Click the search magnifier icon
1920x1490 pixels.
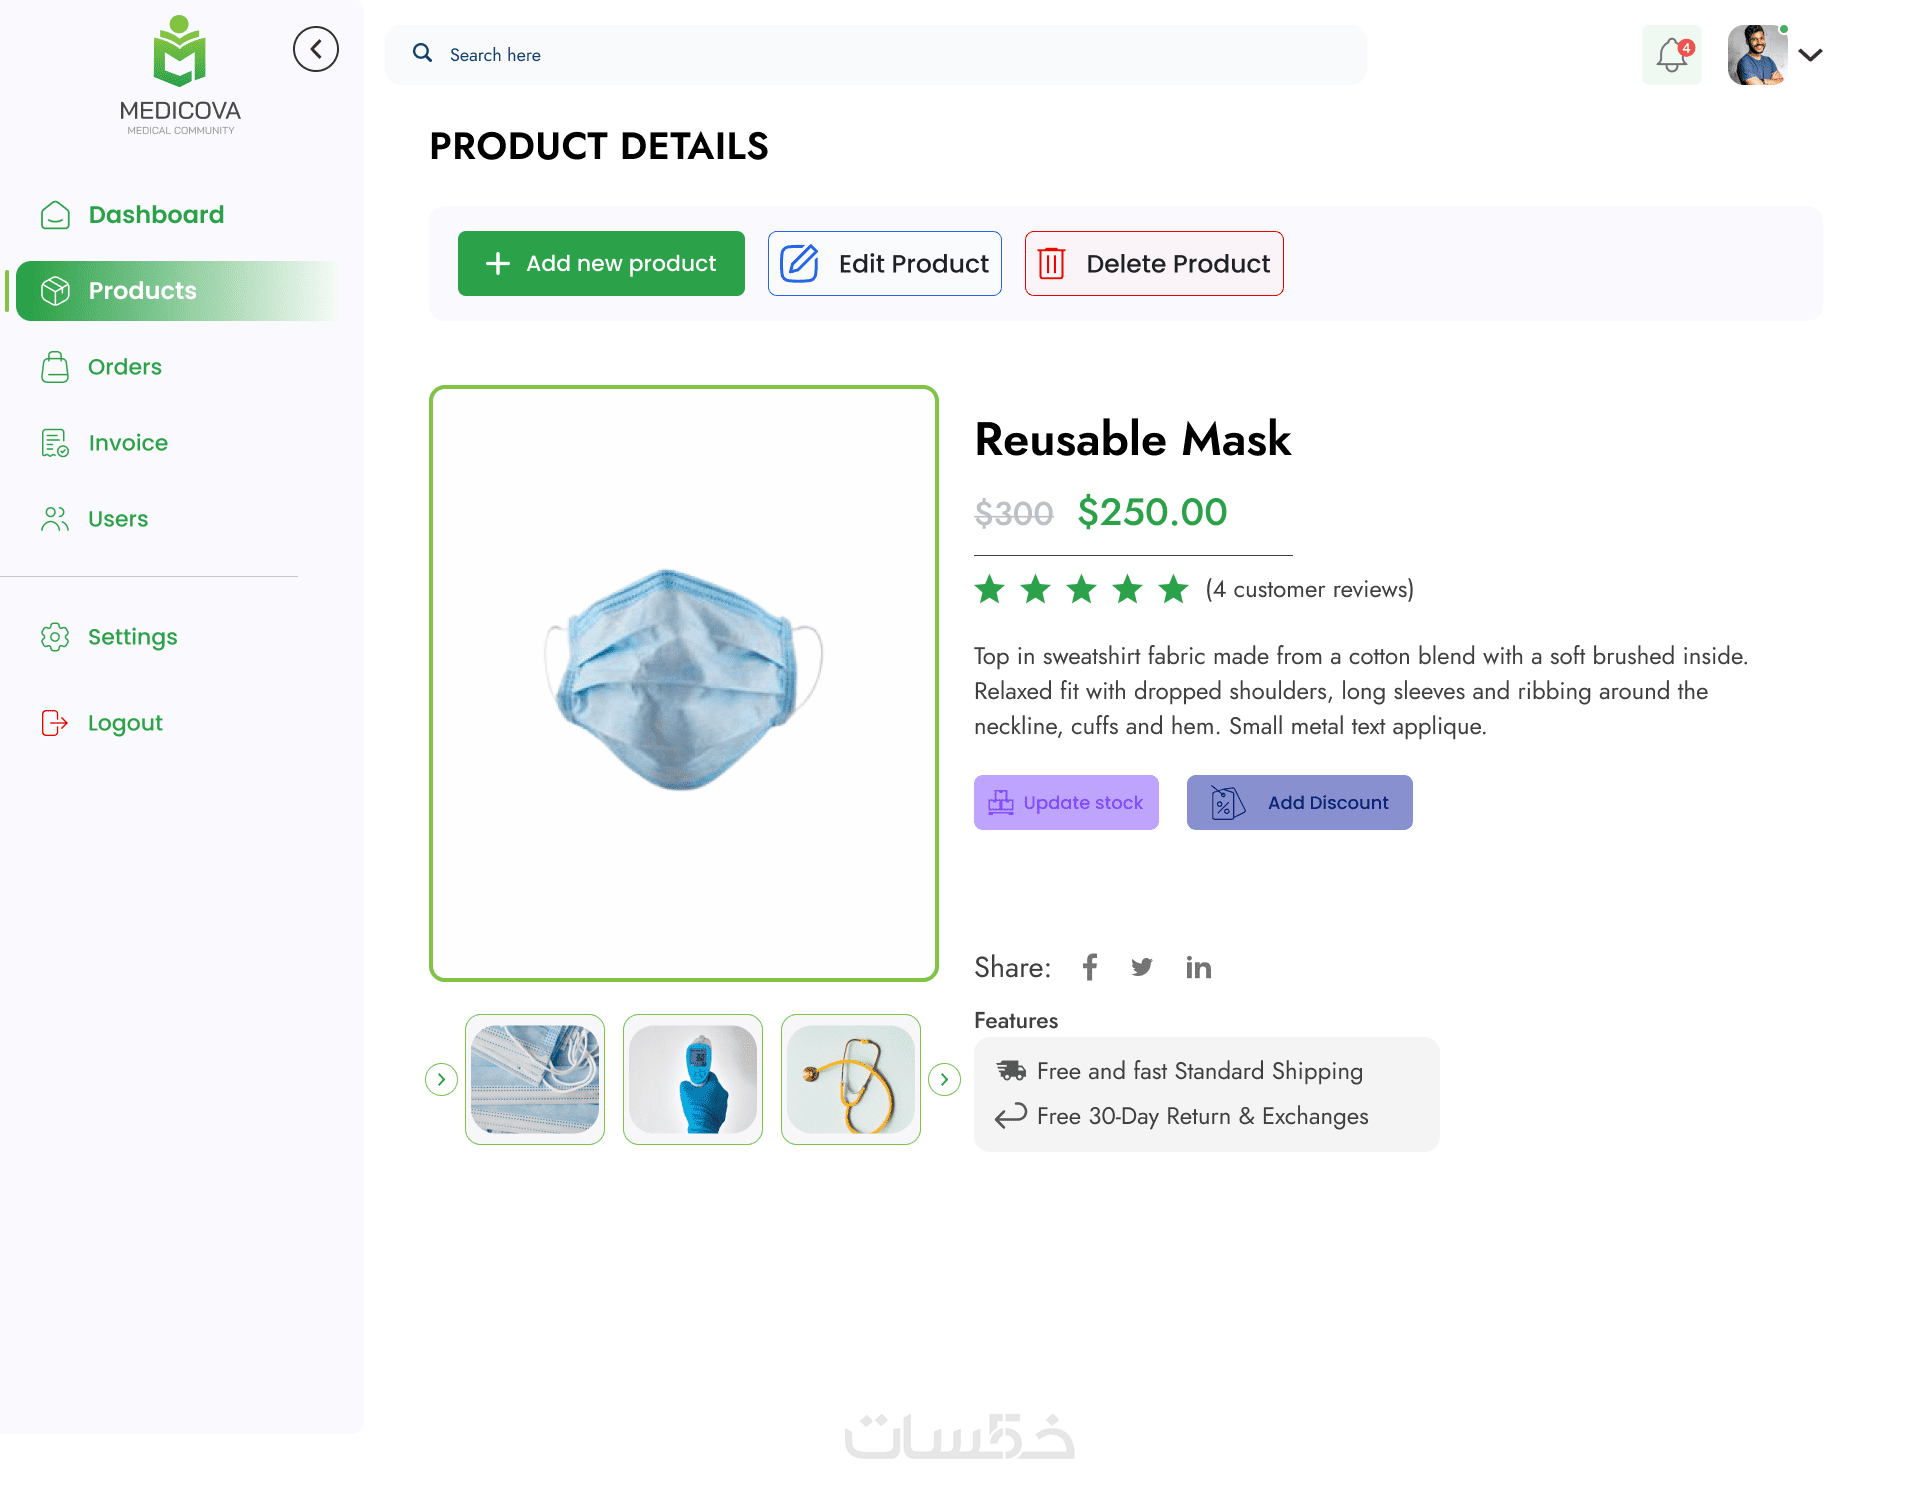tap(423, 54)
